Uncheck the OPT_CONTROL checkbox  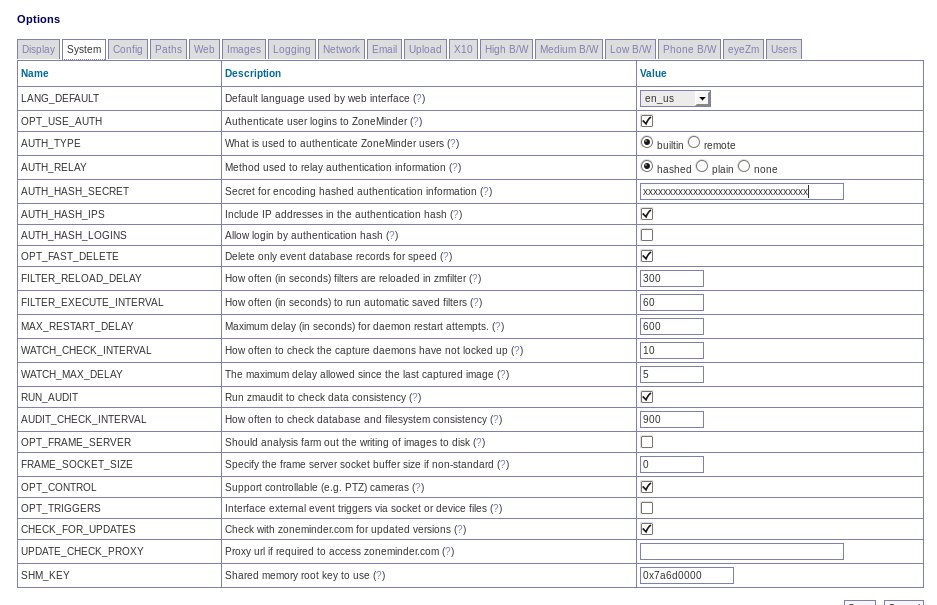[x=647, y=487]
